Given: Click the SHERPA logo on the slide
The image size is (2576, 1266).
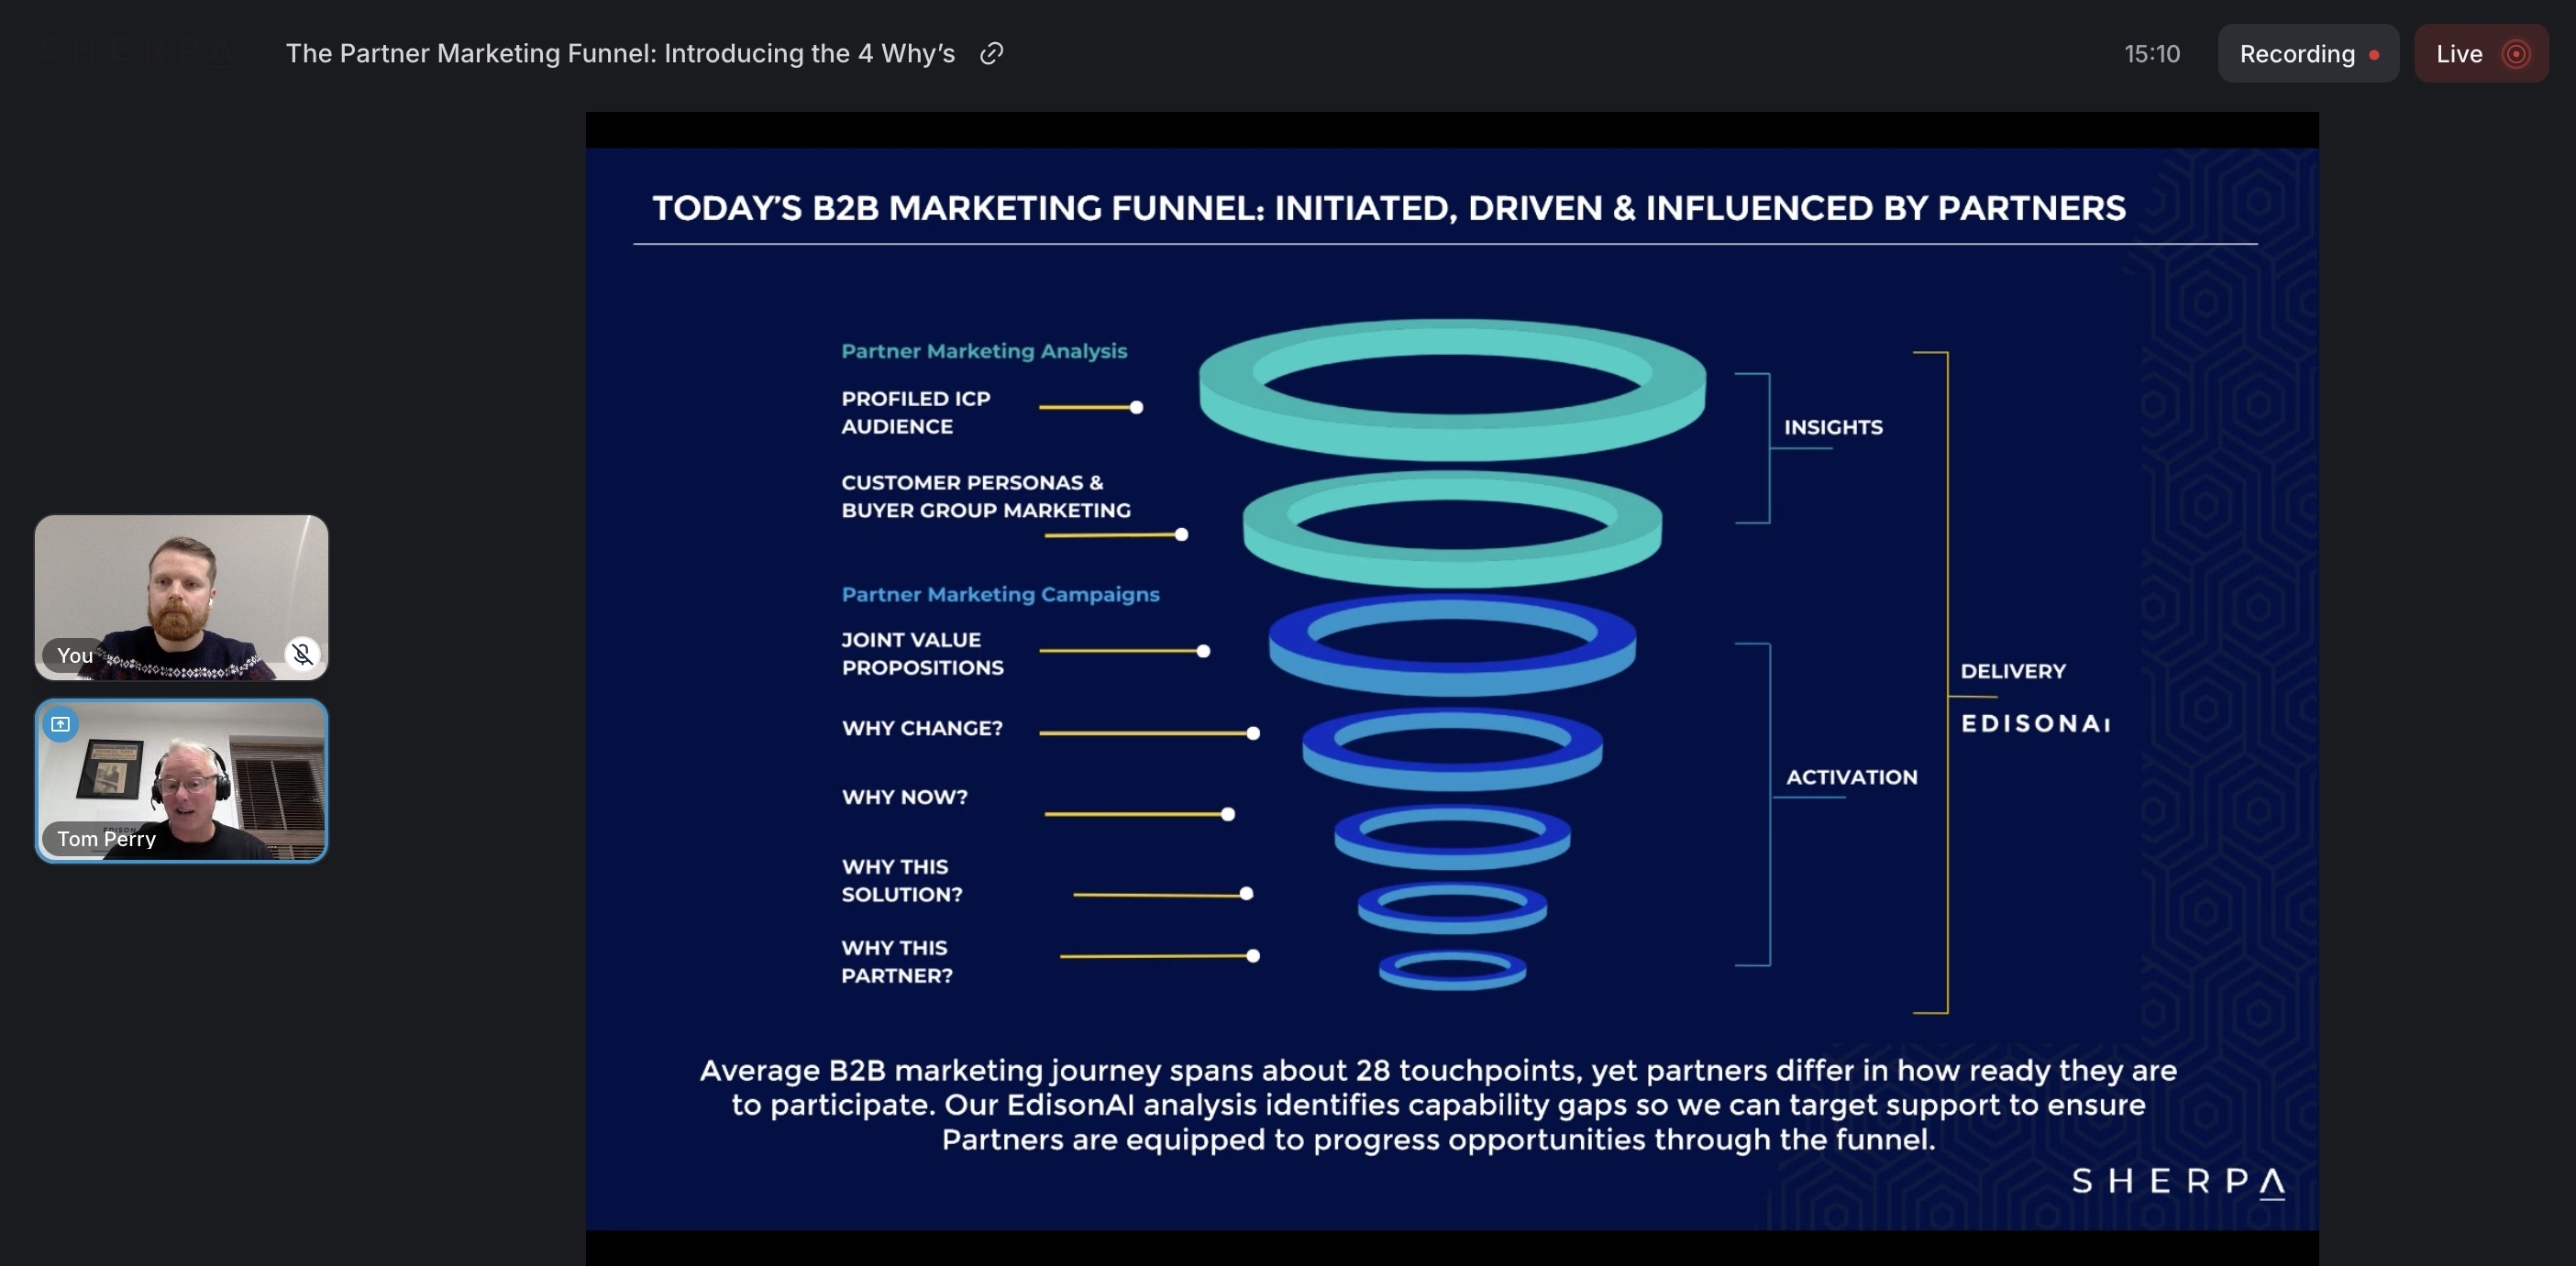Looking at the screenshot, I should click(x=2178, y=1183).
